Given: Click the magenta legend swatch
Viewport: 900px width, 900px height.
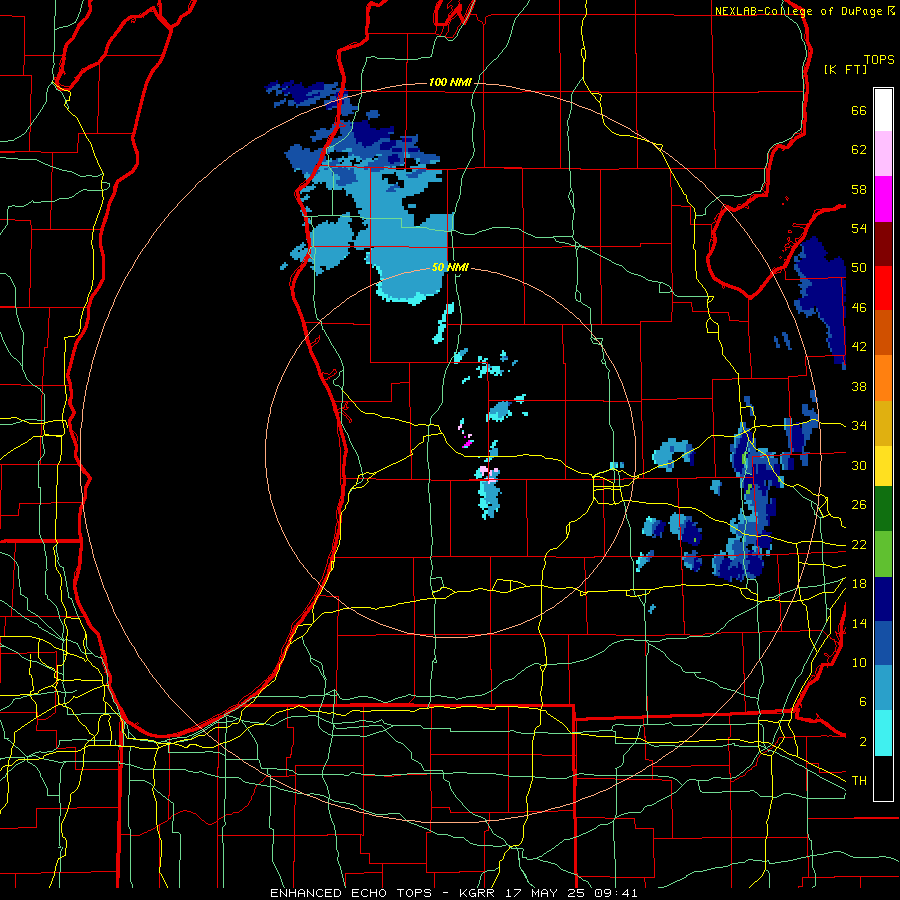Looking at the screenshot, I should (x=883, y=199).
